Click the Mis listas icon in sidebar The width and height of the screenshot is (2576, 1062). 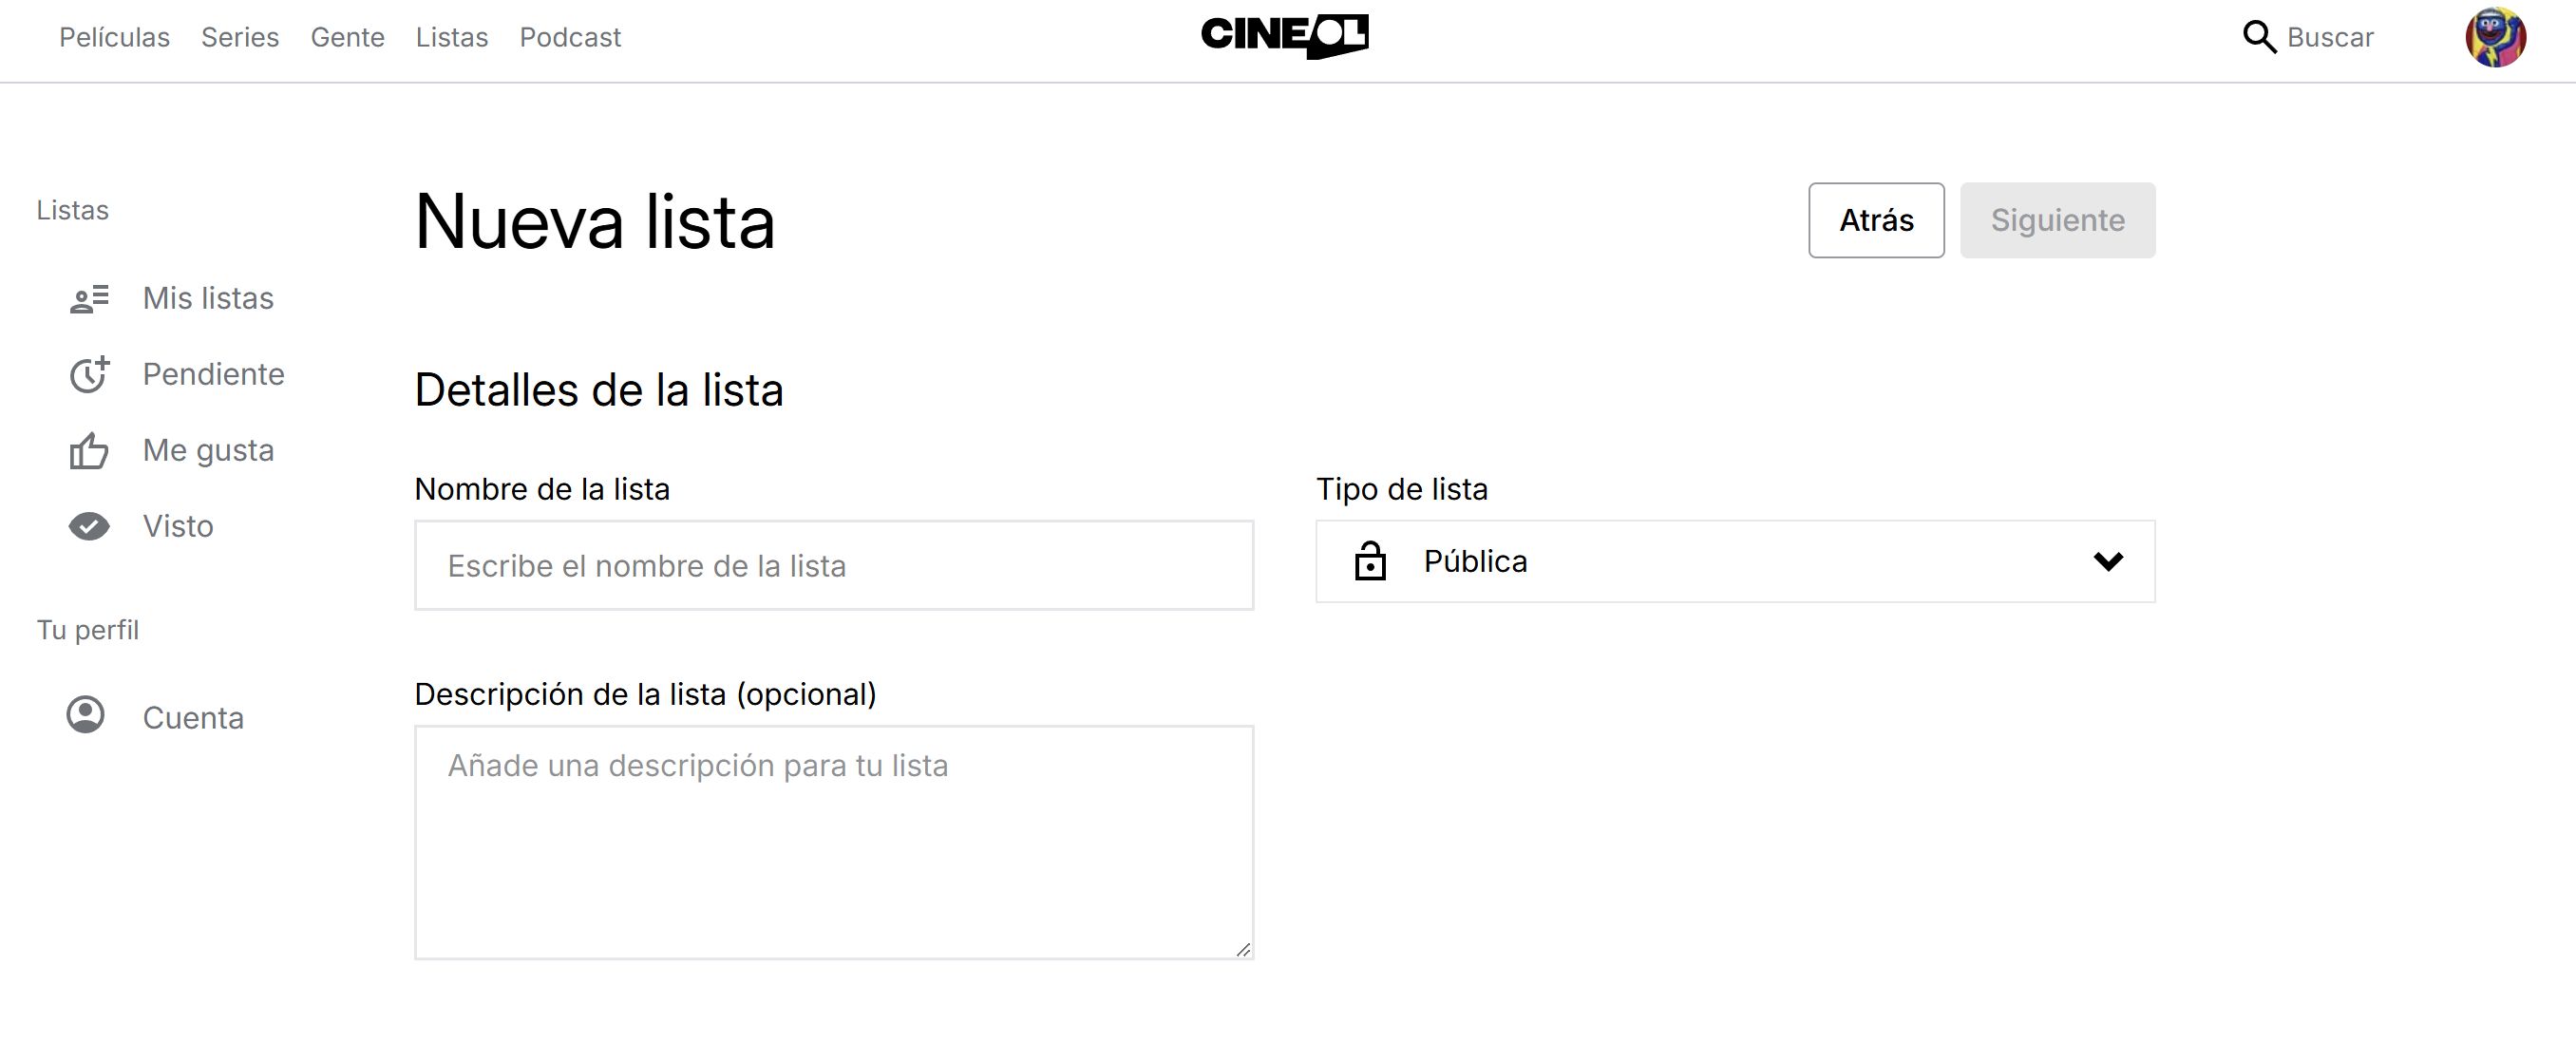pos(89,299)
